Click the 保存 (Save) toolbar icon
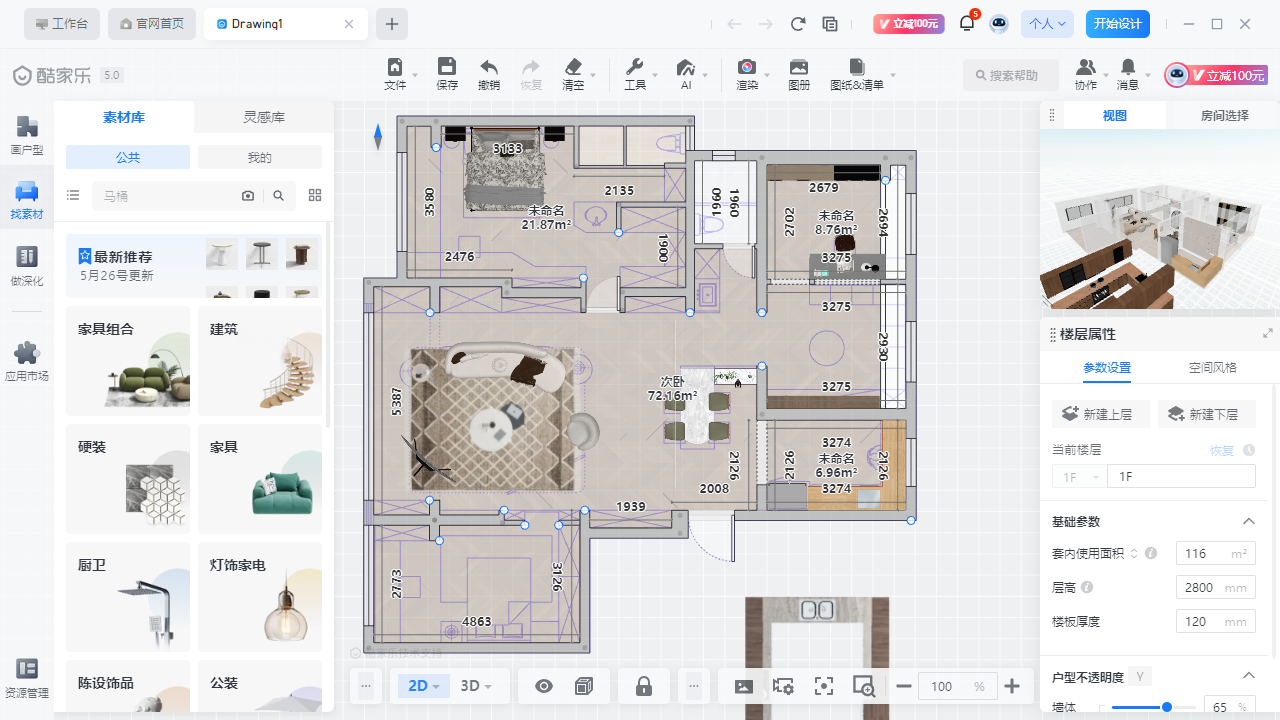 (x=447, y=73)
